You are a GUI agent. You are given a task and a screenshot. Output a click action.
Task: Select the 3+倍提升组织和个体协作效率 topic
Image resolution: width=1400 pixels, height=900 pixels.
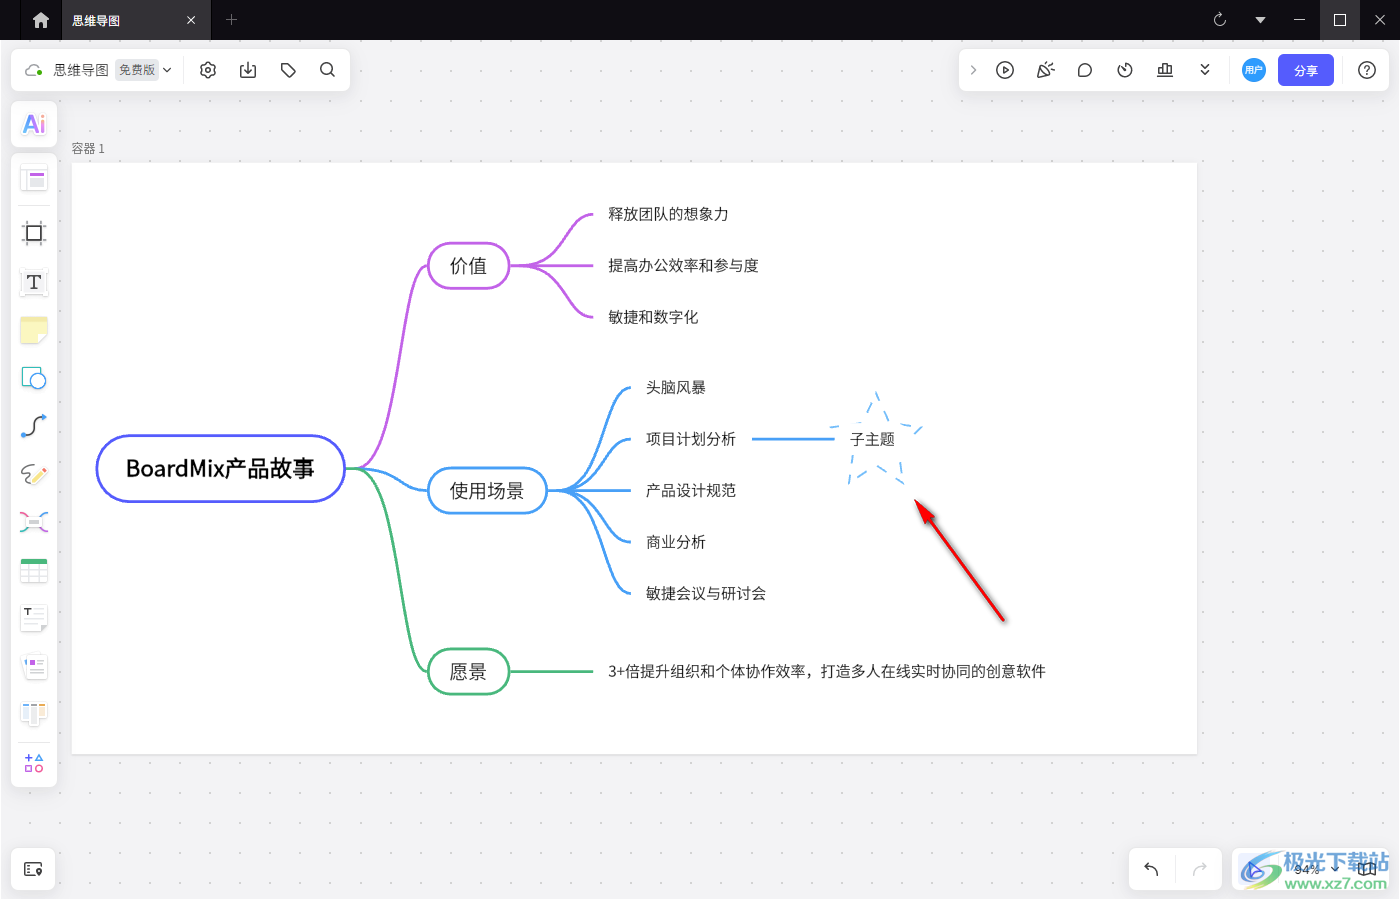coord(827,672)
